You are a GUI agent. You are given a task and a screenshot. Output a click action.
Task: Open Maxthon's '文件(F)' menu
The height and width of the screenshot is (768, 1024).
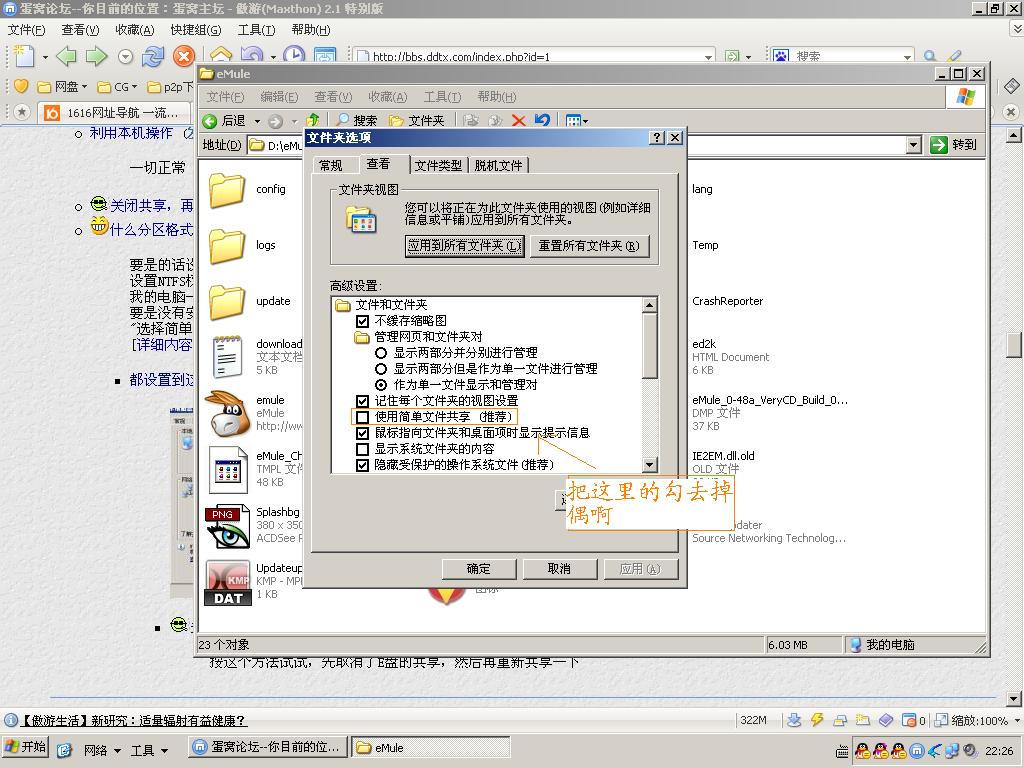(26, 30)
